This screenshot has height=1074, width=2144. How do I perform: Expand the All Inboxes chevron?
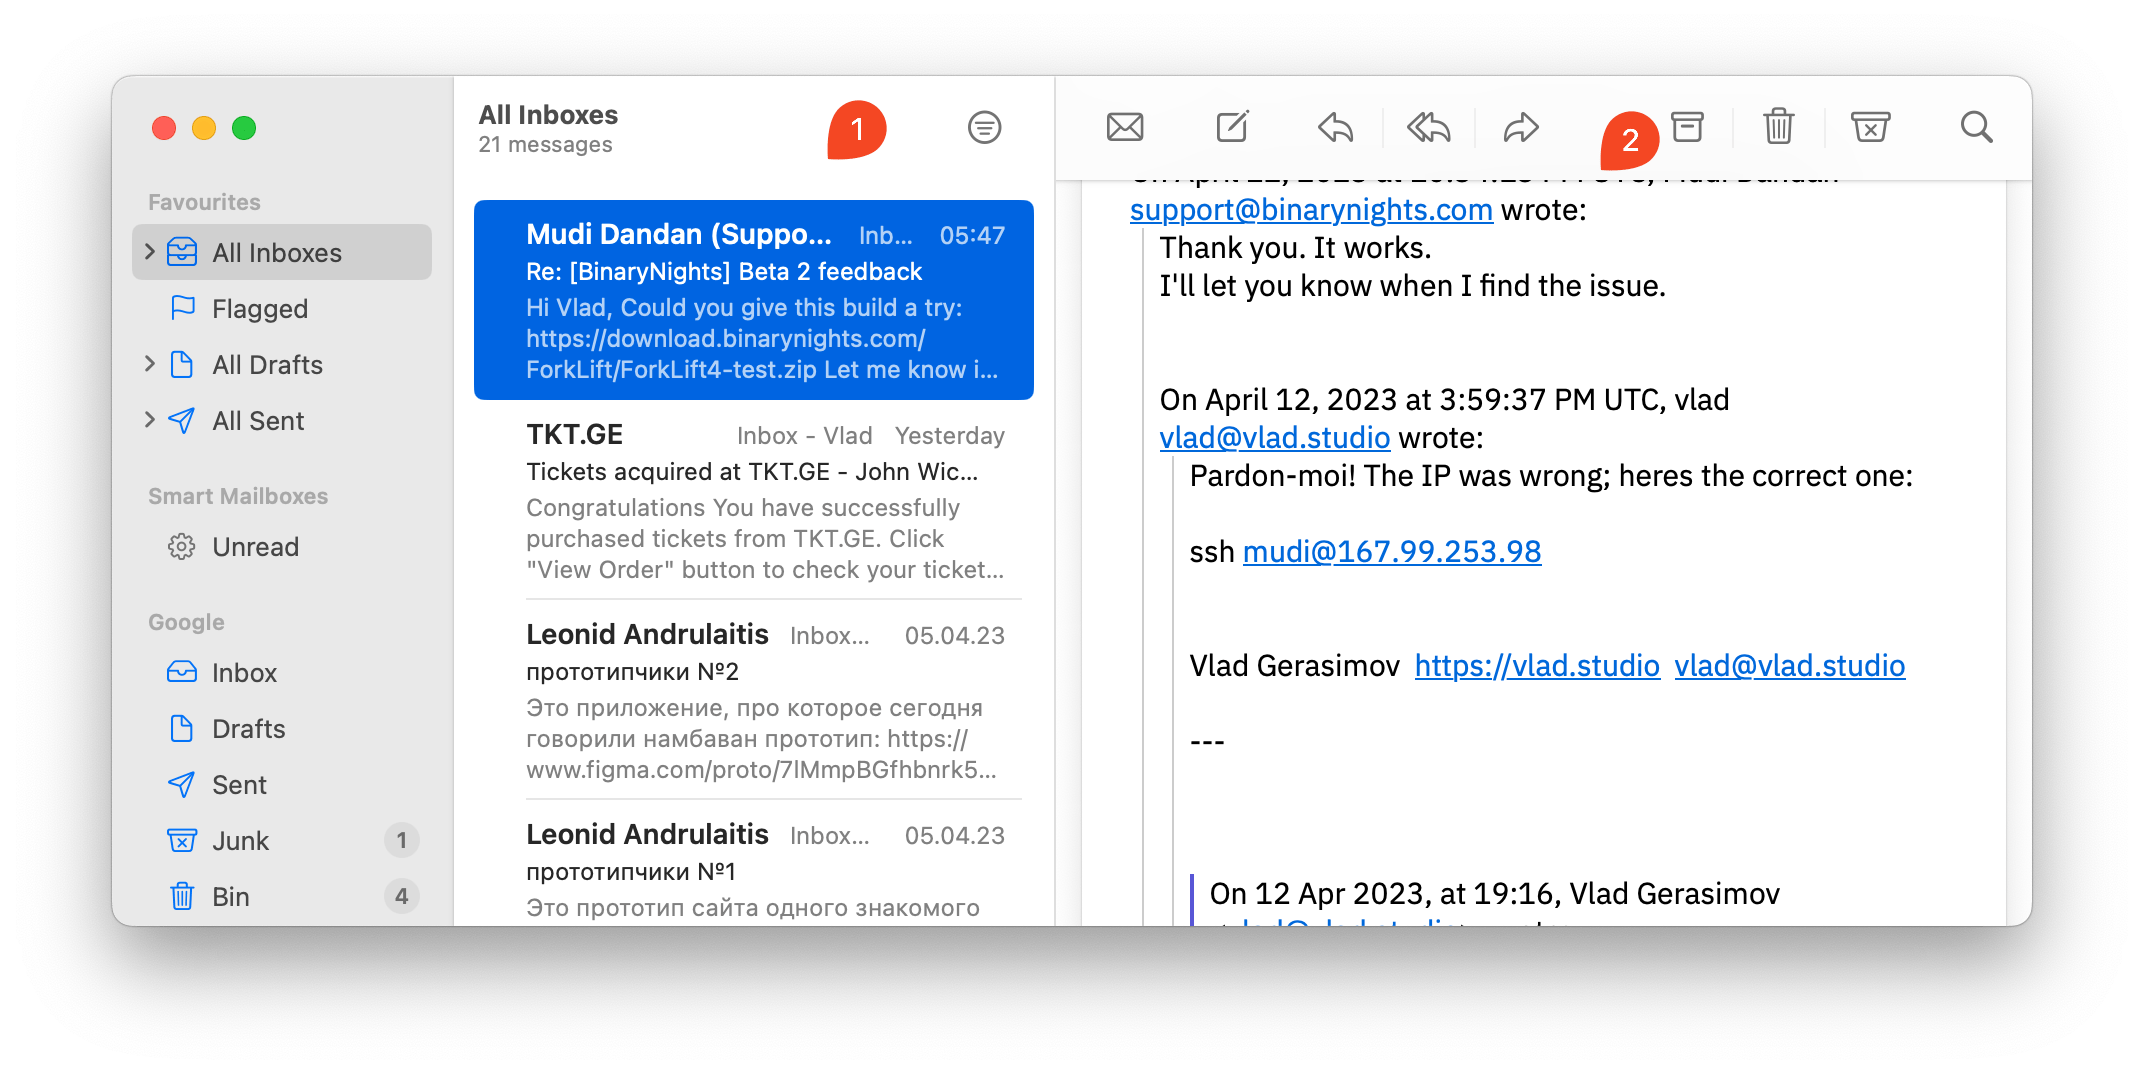150,251
